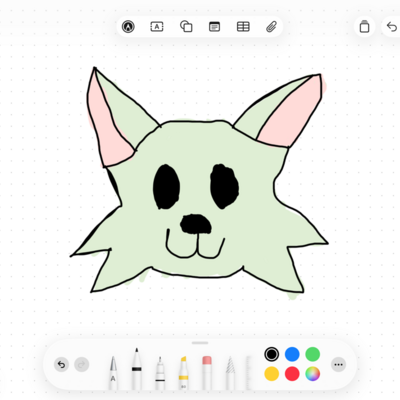Image resolution: width=400 pixels, height=400 pixels.
Task: Add a sticky note
Action: [214, 26]
